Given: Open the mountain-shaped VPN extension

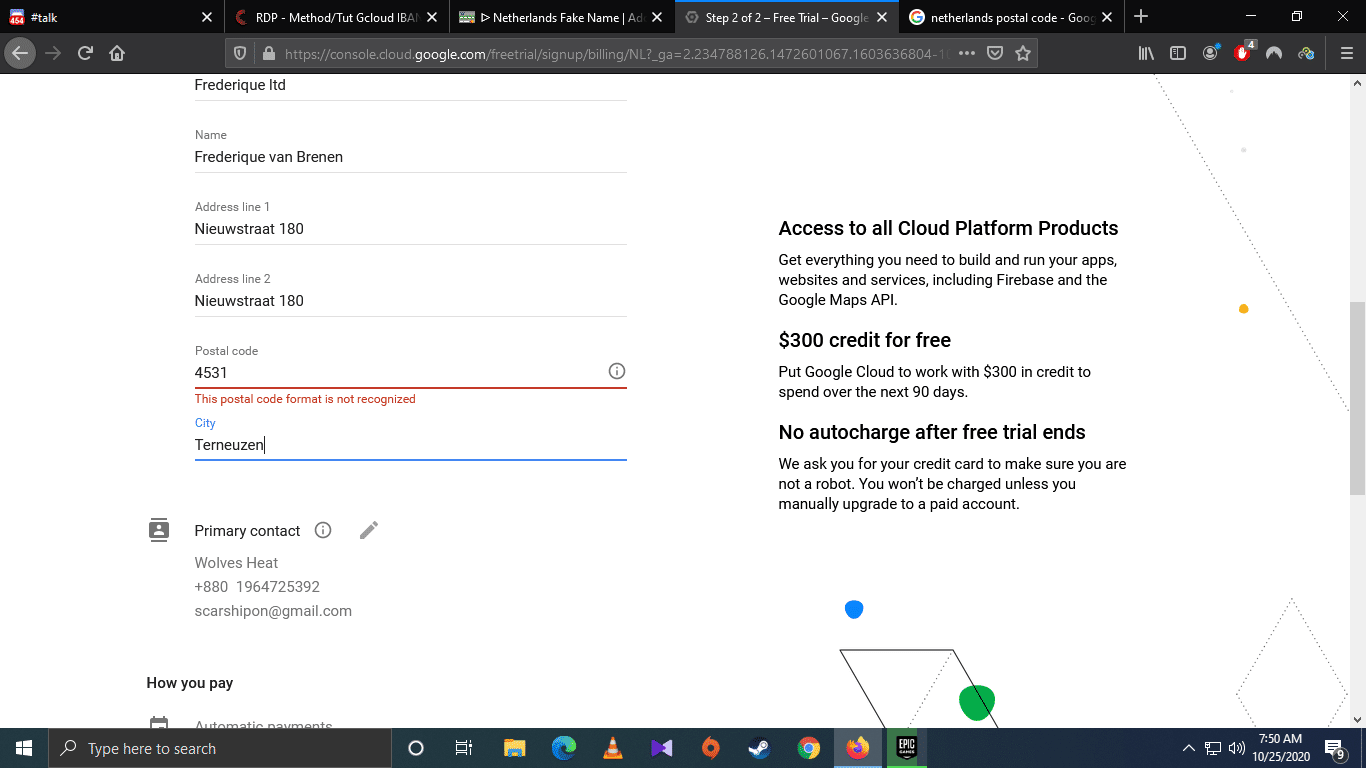Looking at the screenshot, I should point(1274,54).
